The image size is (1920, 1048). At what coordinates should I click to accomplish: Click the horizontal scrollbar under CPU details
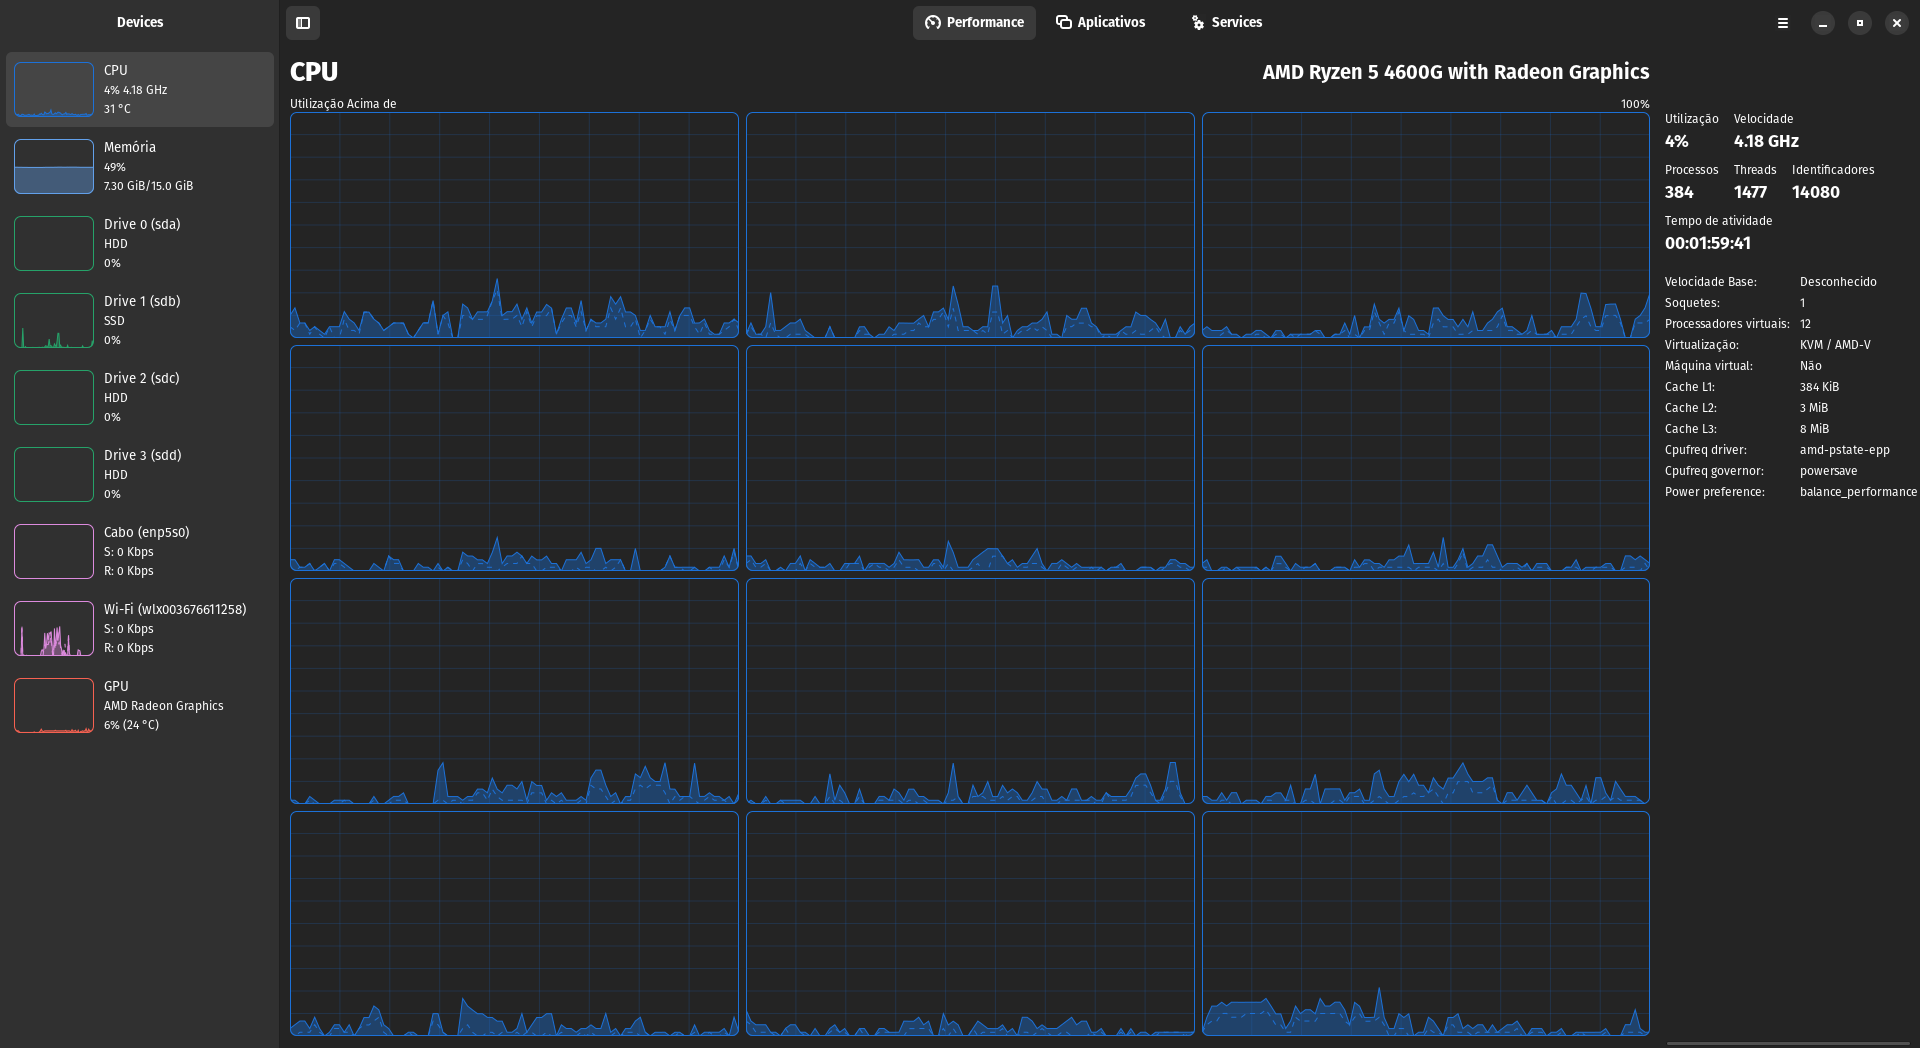(1787, 1043)
